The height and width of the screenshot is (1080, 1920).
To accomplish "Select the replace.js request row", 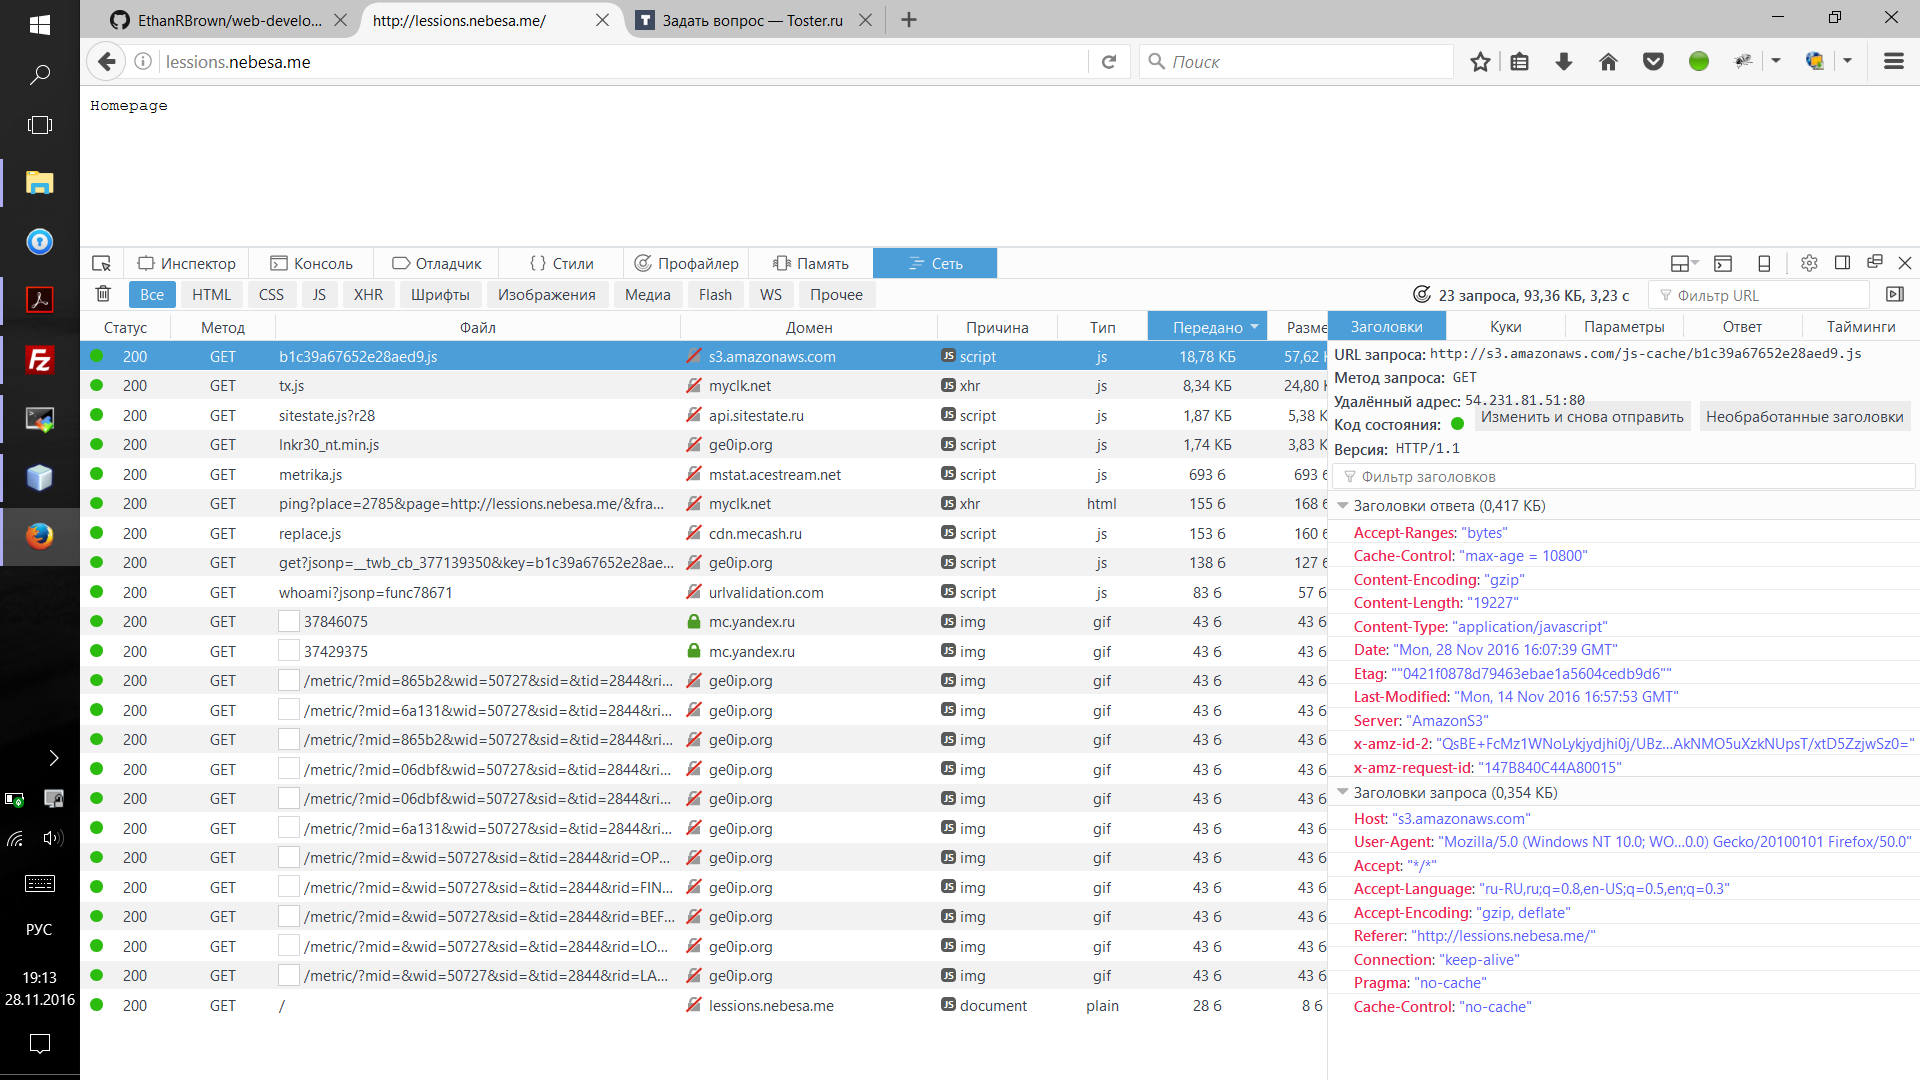I will pos(704,533).
